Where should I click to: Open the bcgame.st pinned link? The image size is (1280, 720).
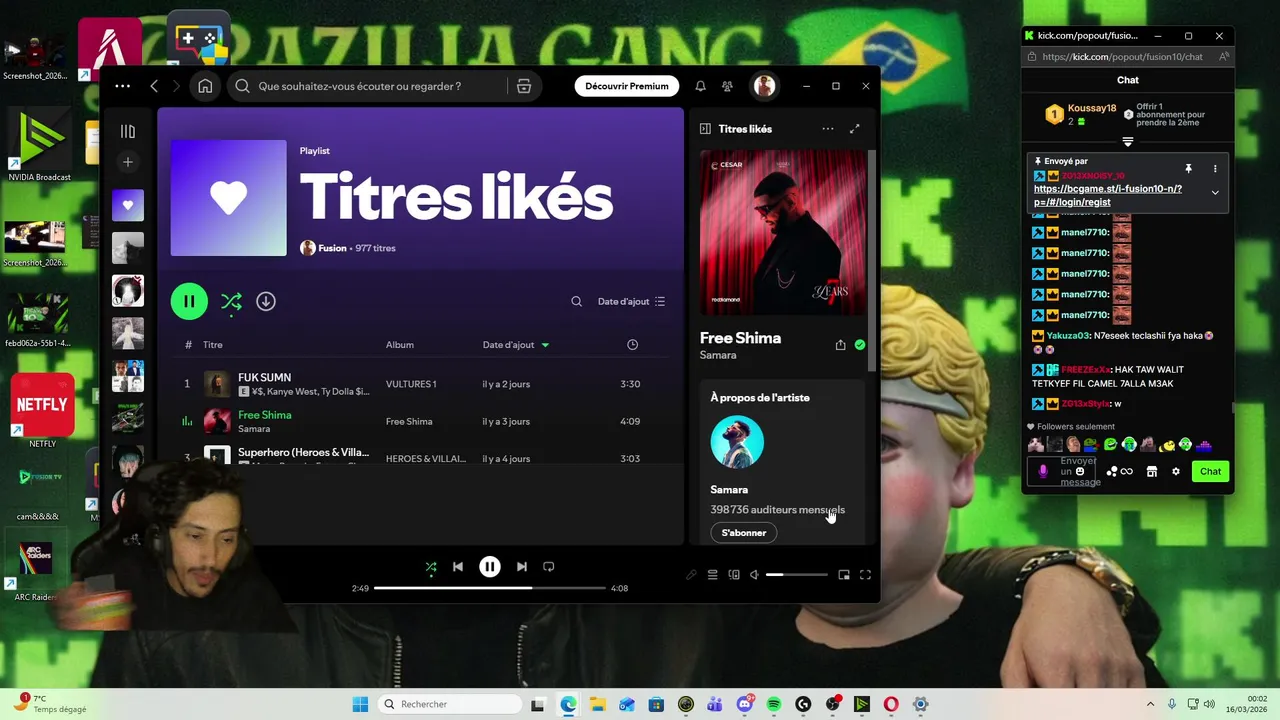tap(1108, 195)
